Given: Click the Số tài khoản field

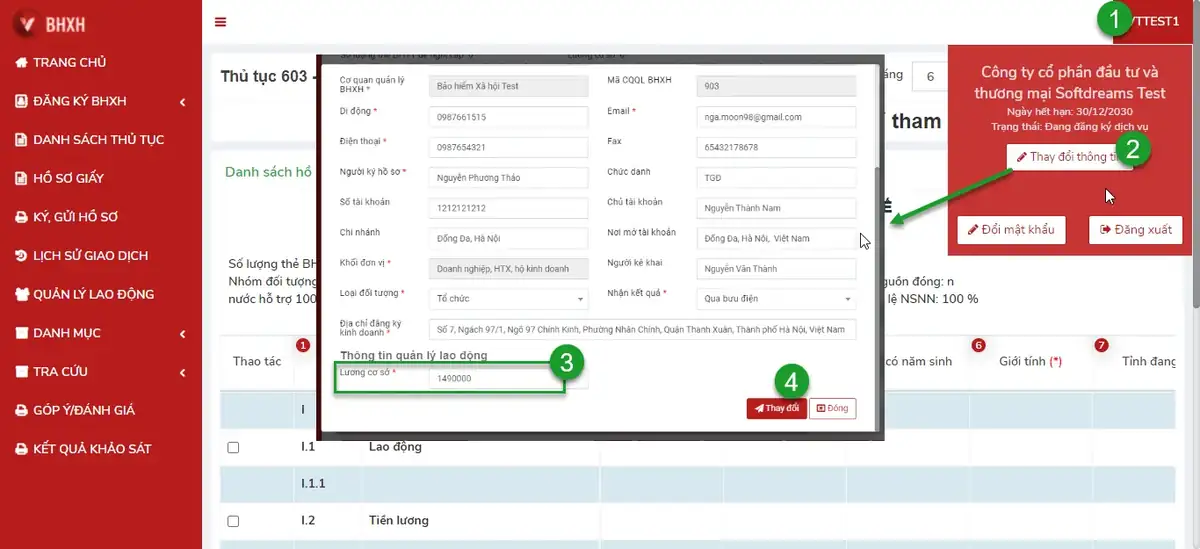Looking at the screenshot, I should click(509, 208).
